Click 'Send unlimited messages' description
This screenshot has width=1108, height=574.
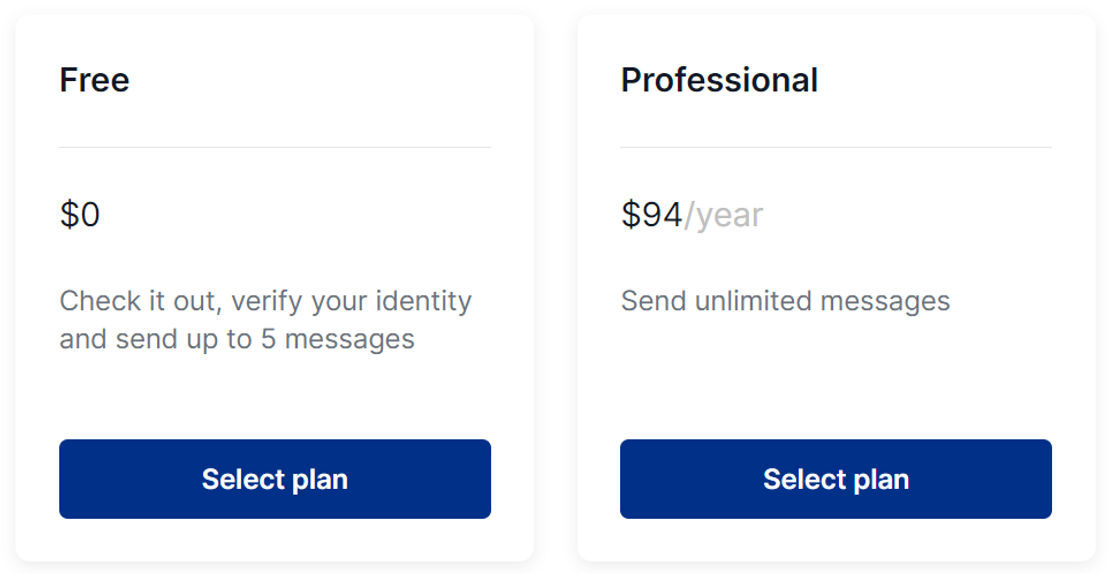coord(785,301)
